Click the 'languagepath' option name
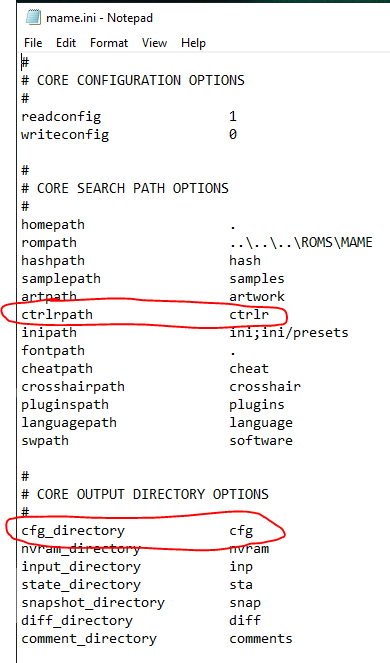390x663 pixels. click(69, 423)
